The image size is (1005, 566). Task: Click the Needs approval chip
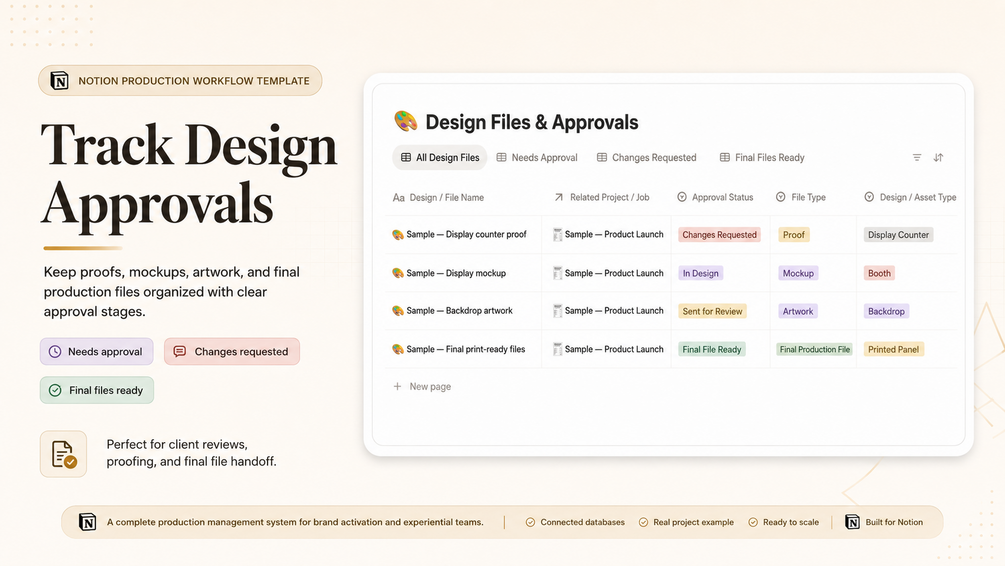coord(97,351)
